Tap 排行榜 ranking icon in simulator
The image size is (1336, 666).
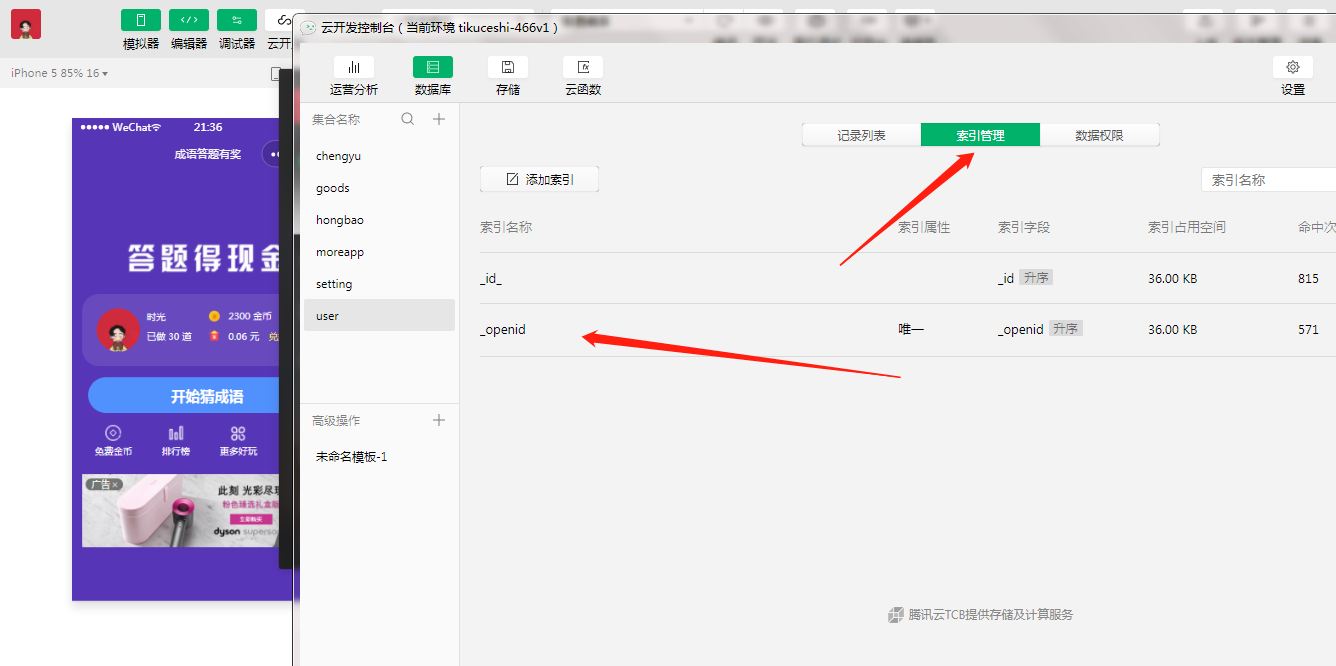176,433
